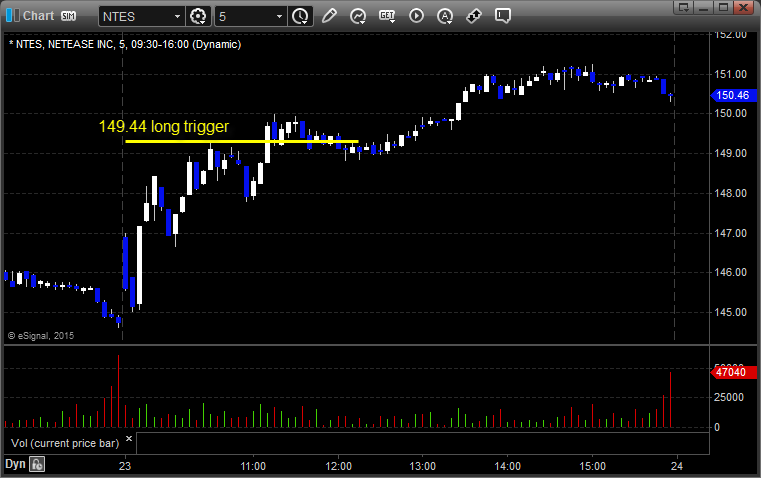Click the Dyn time template label
Screen dimensions: 761x478
click(x=15, y=464)
